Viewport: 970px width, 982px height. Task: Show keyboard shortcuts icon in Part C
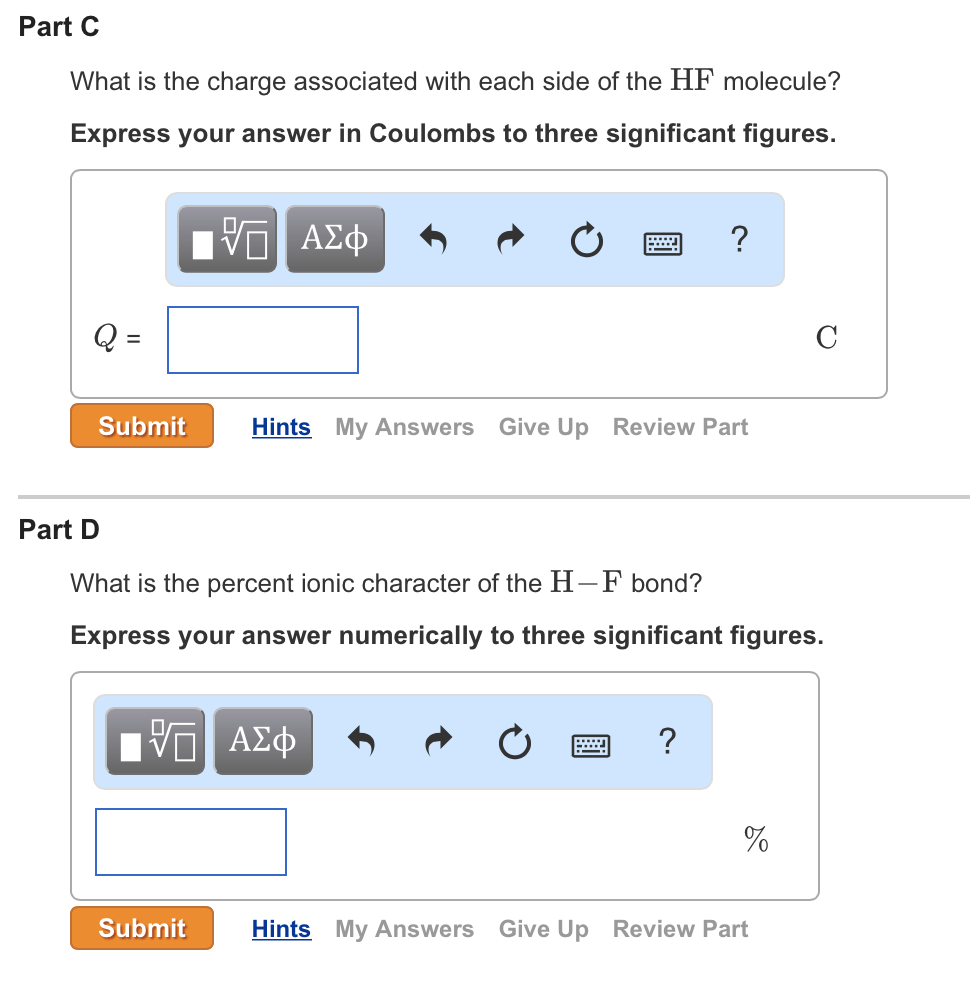pyautogui.click(x=663, y=243)
